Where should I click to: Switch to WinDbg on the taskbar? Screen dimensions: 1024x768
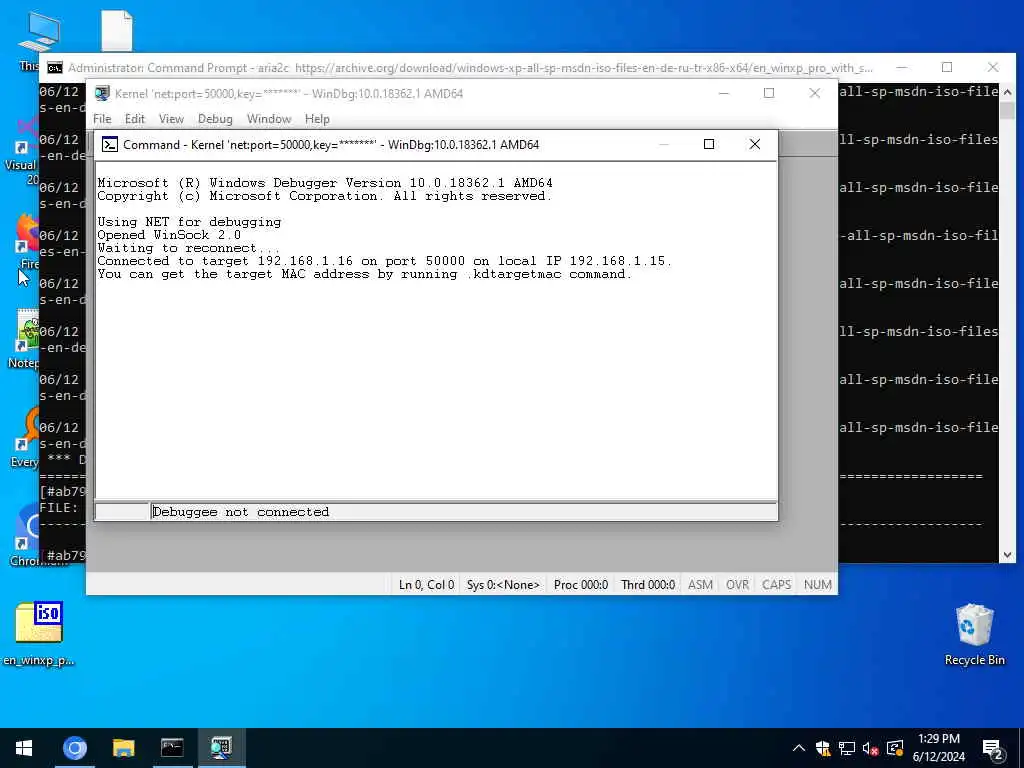pyautogui.click(x=221, y=748)
